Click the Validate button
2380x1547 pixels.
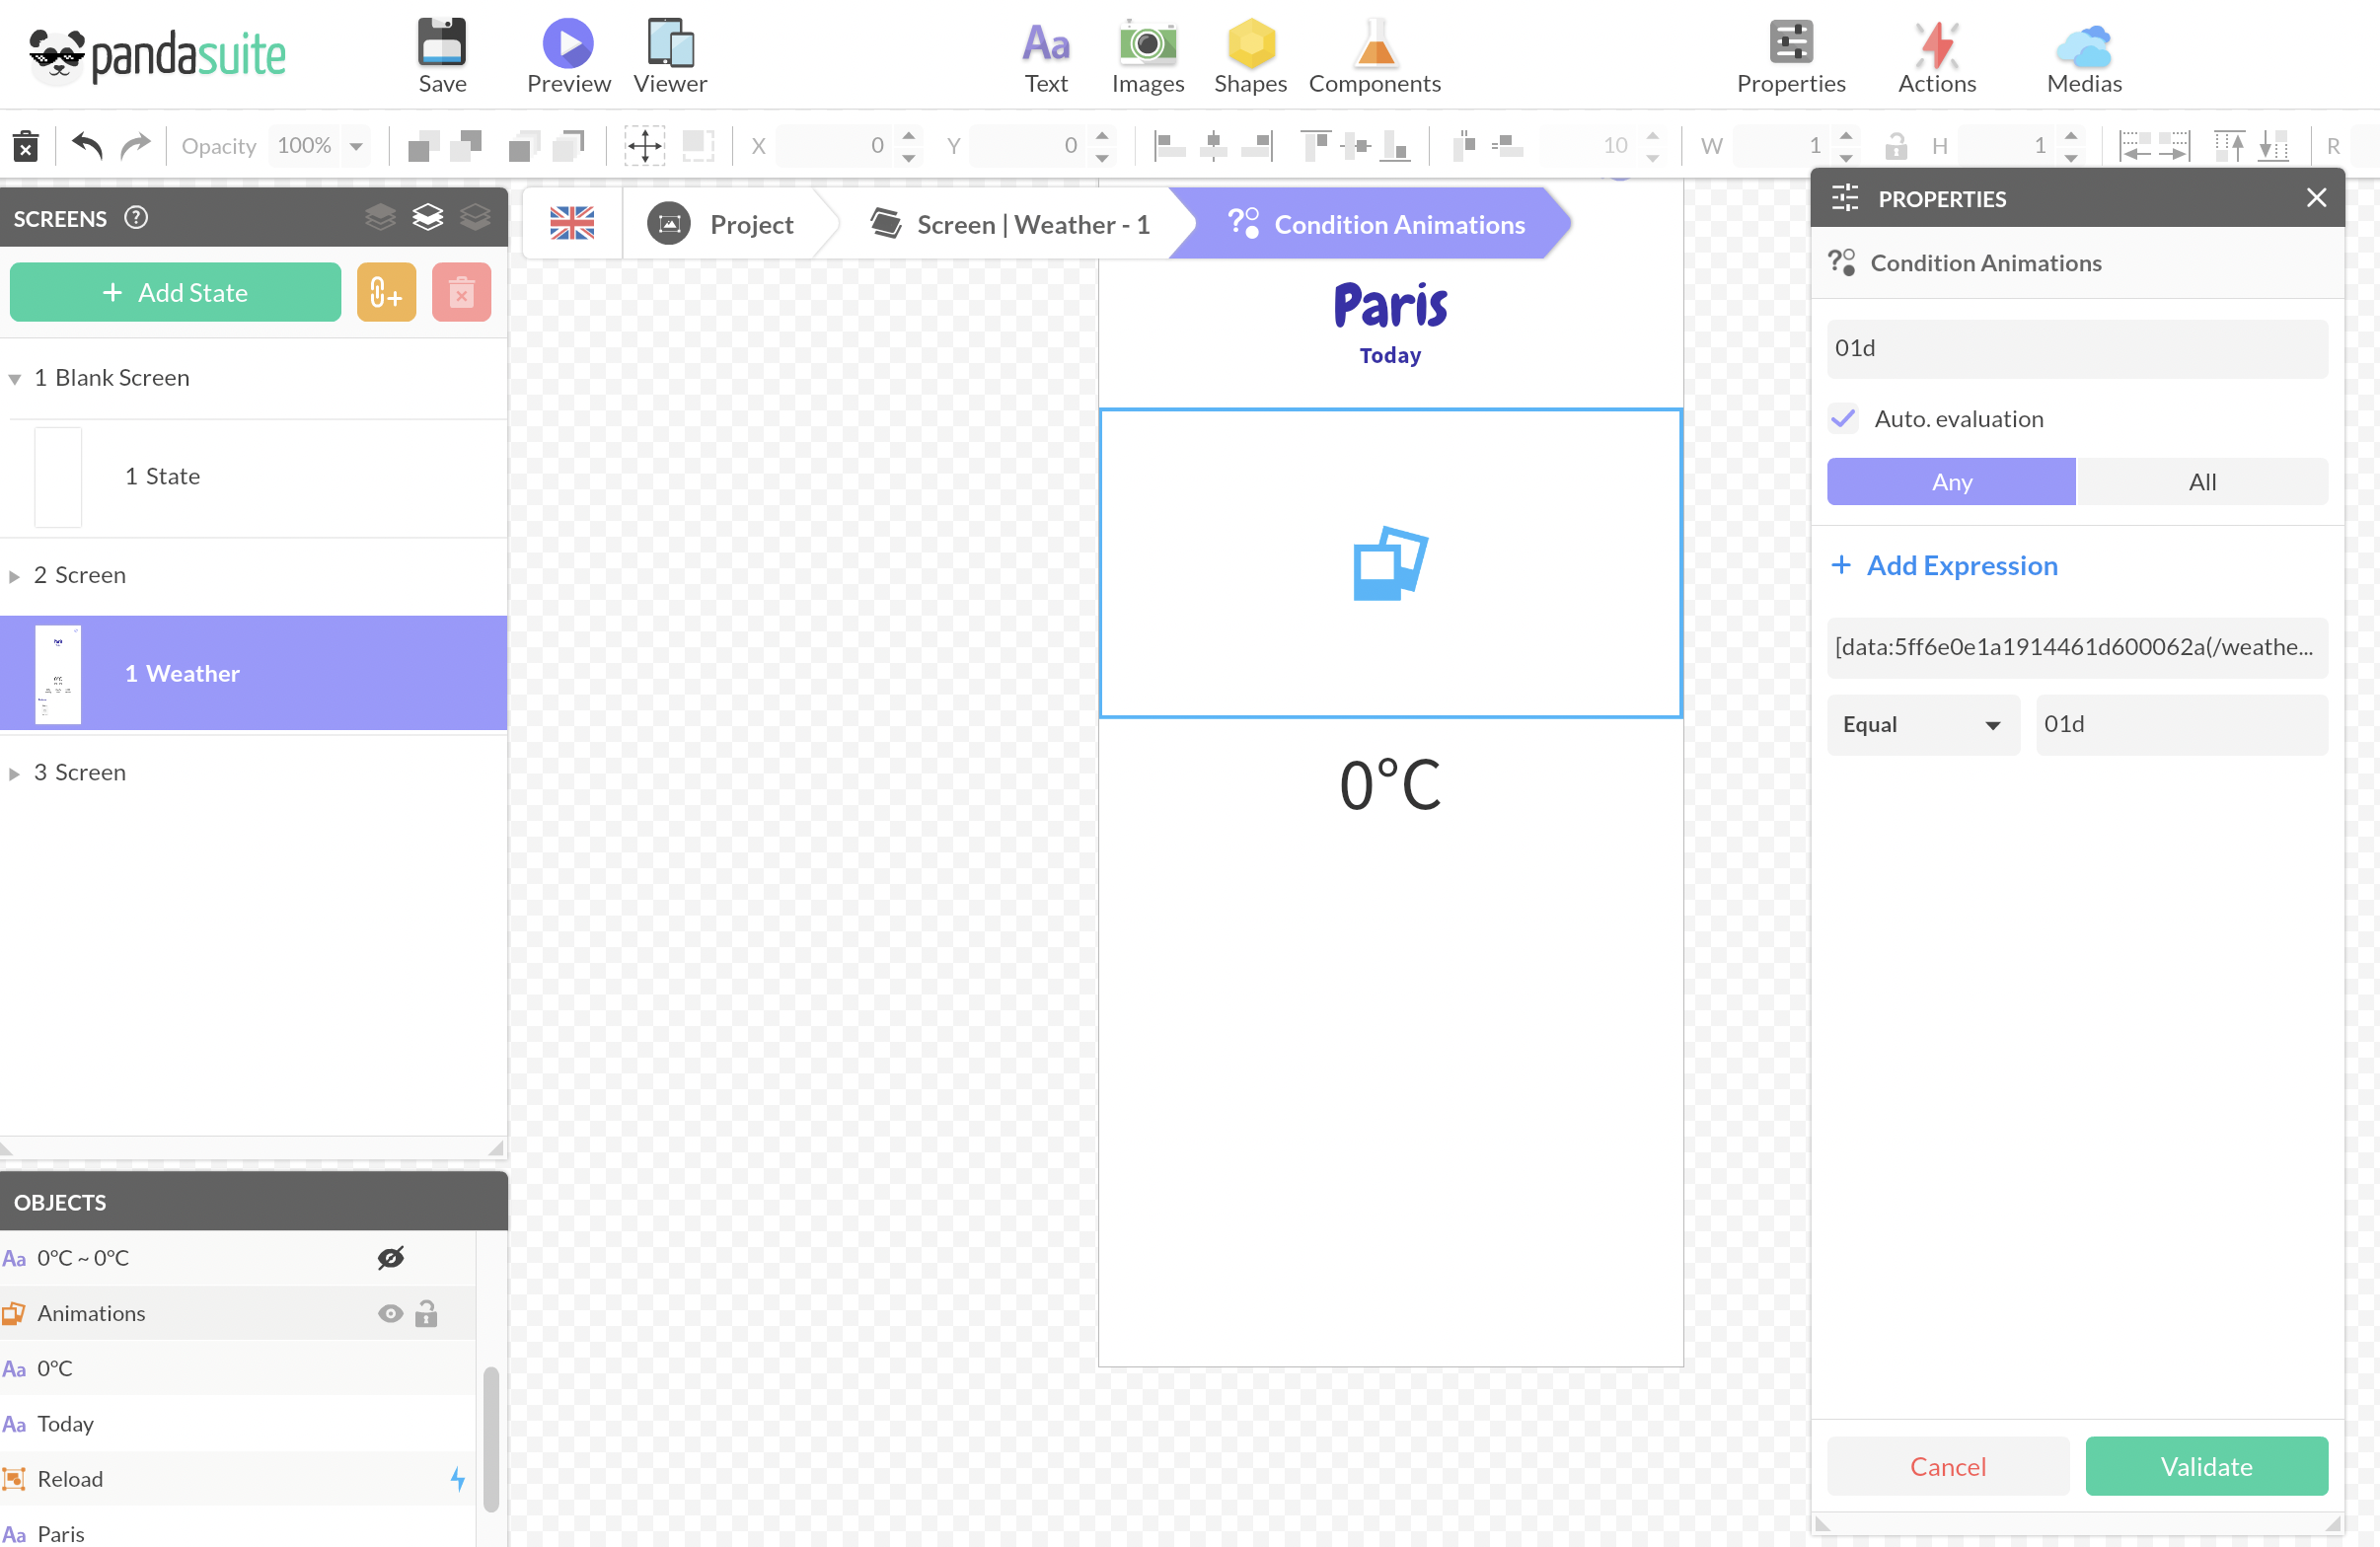pyautogui.click(x=2206, y=1466)
